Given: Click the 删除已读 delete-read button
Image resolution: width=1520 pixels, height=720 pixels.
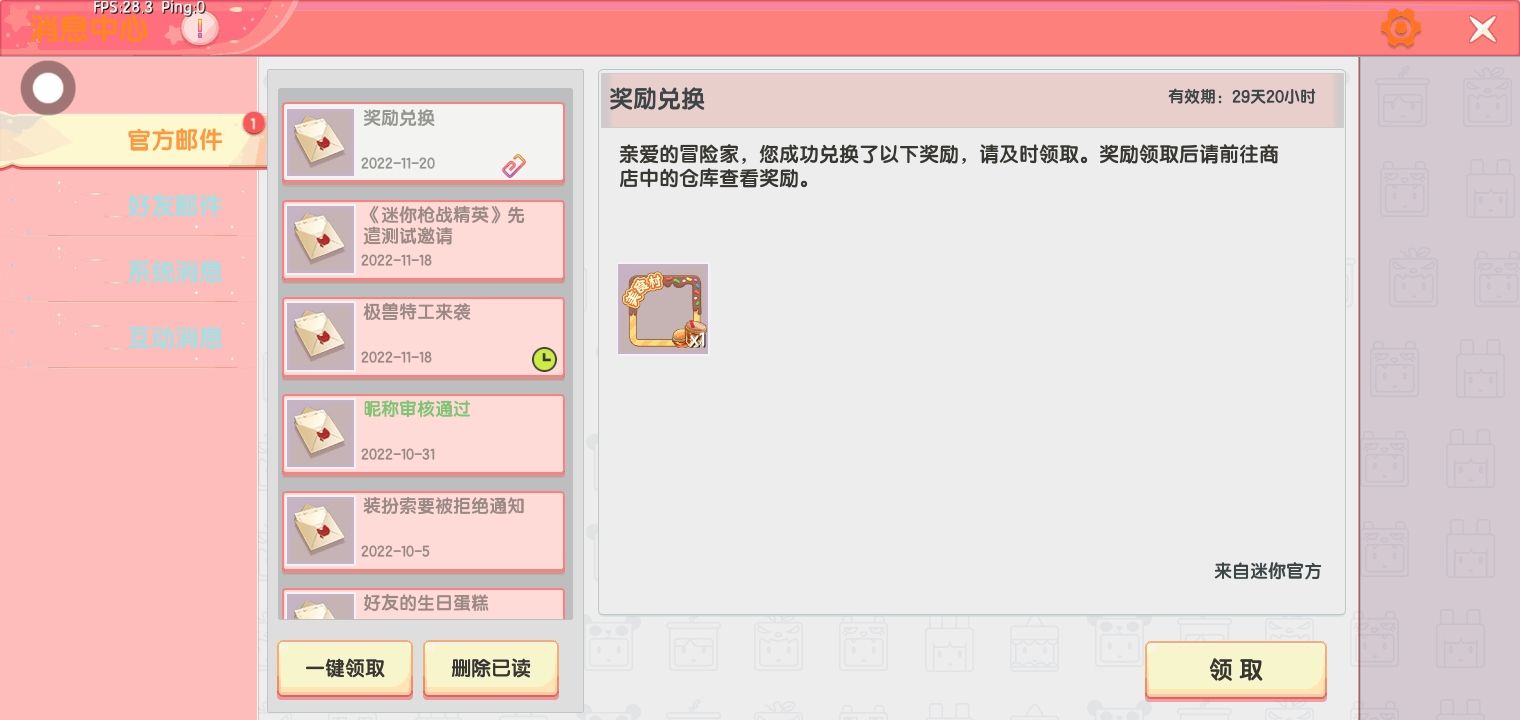Looking at the screenshot, I should (491, 669).
